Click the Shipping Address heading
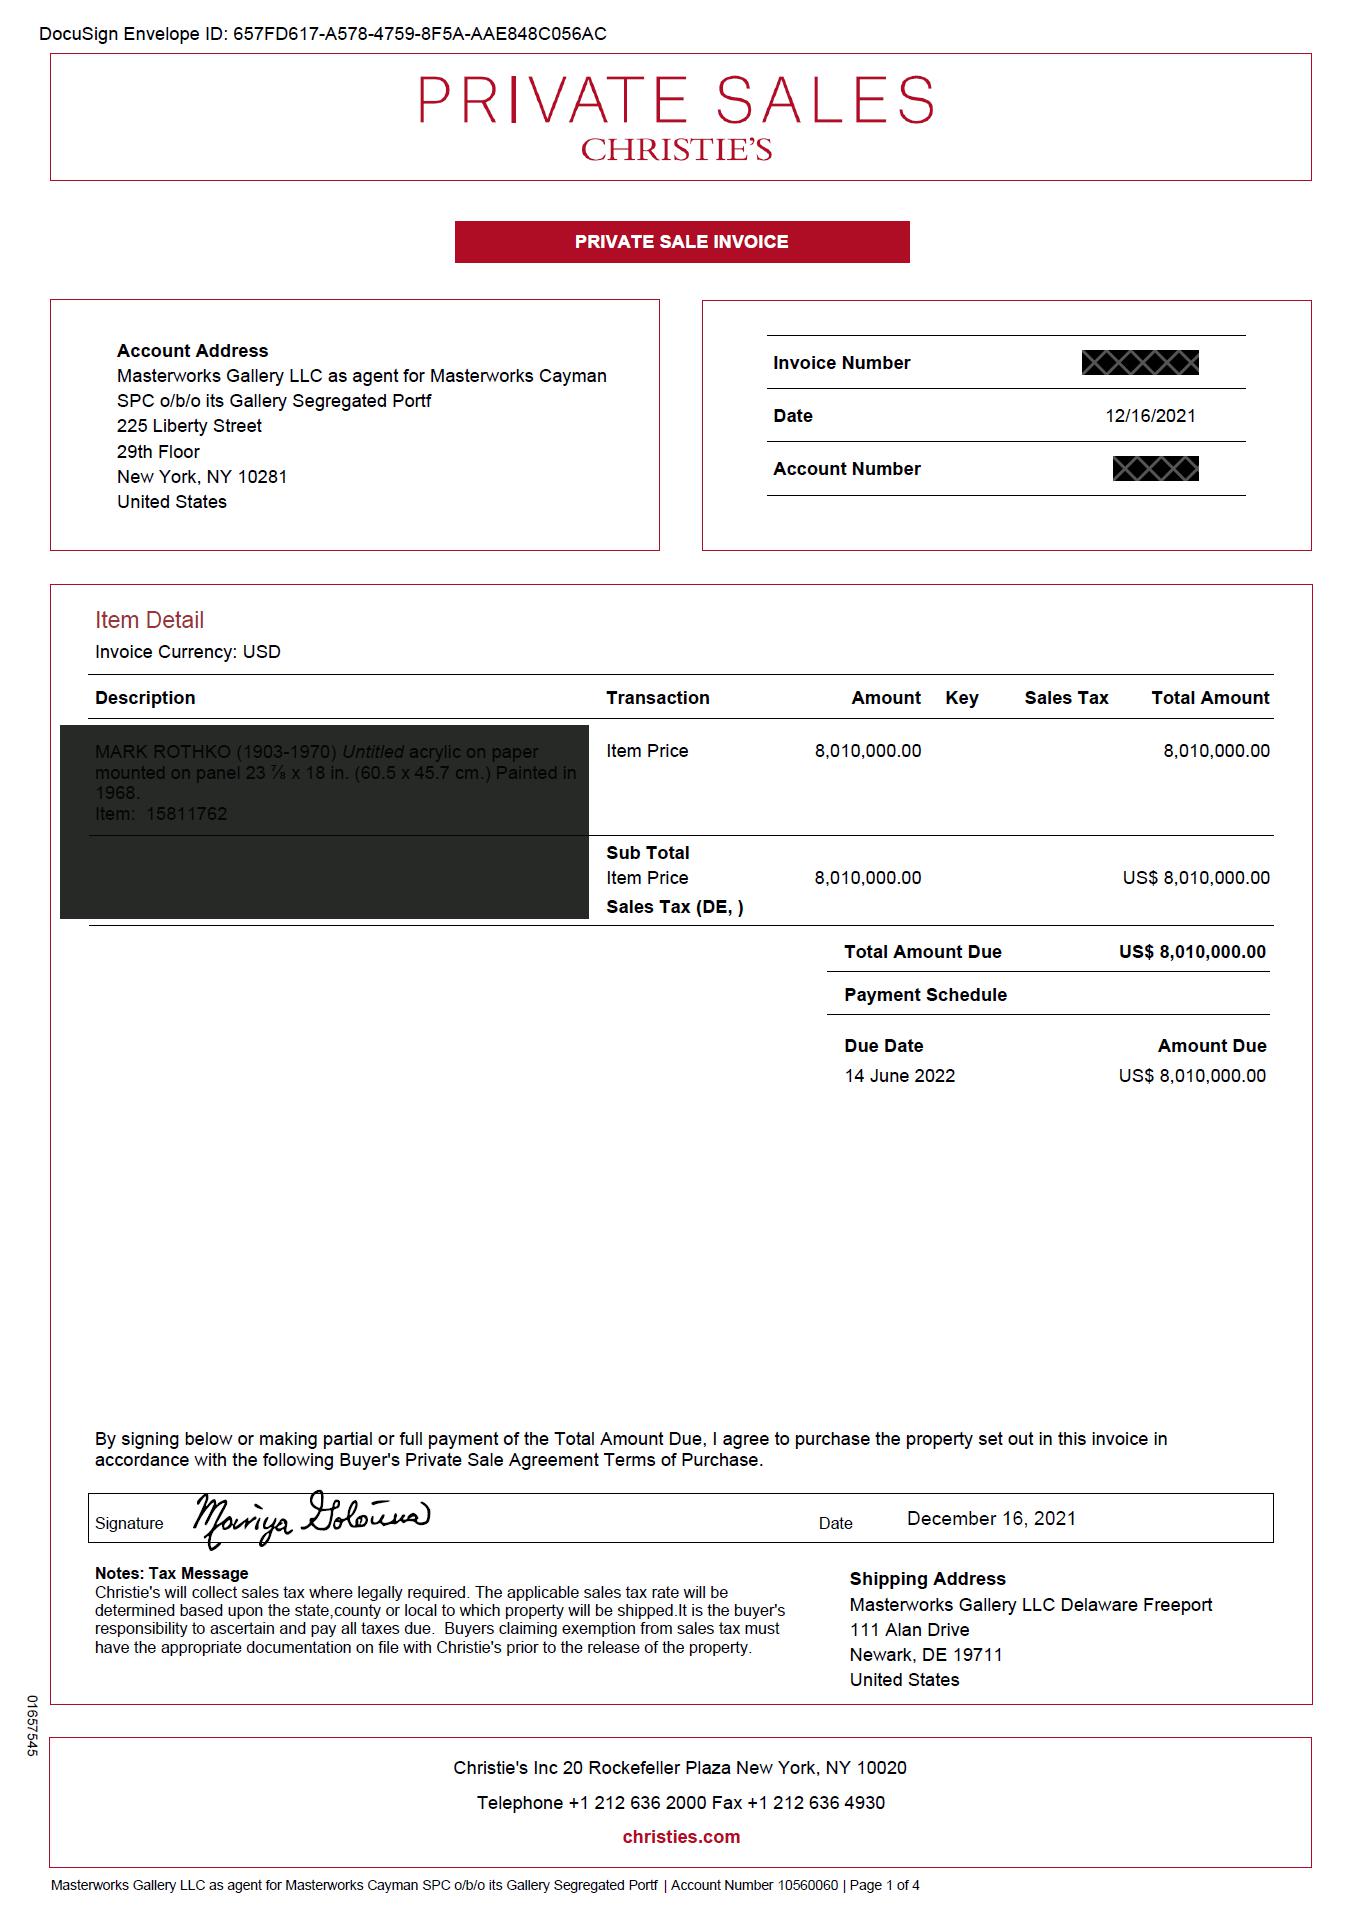1364x1926 pixels. coord(927,1579)
